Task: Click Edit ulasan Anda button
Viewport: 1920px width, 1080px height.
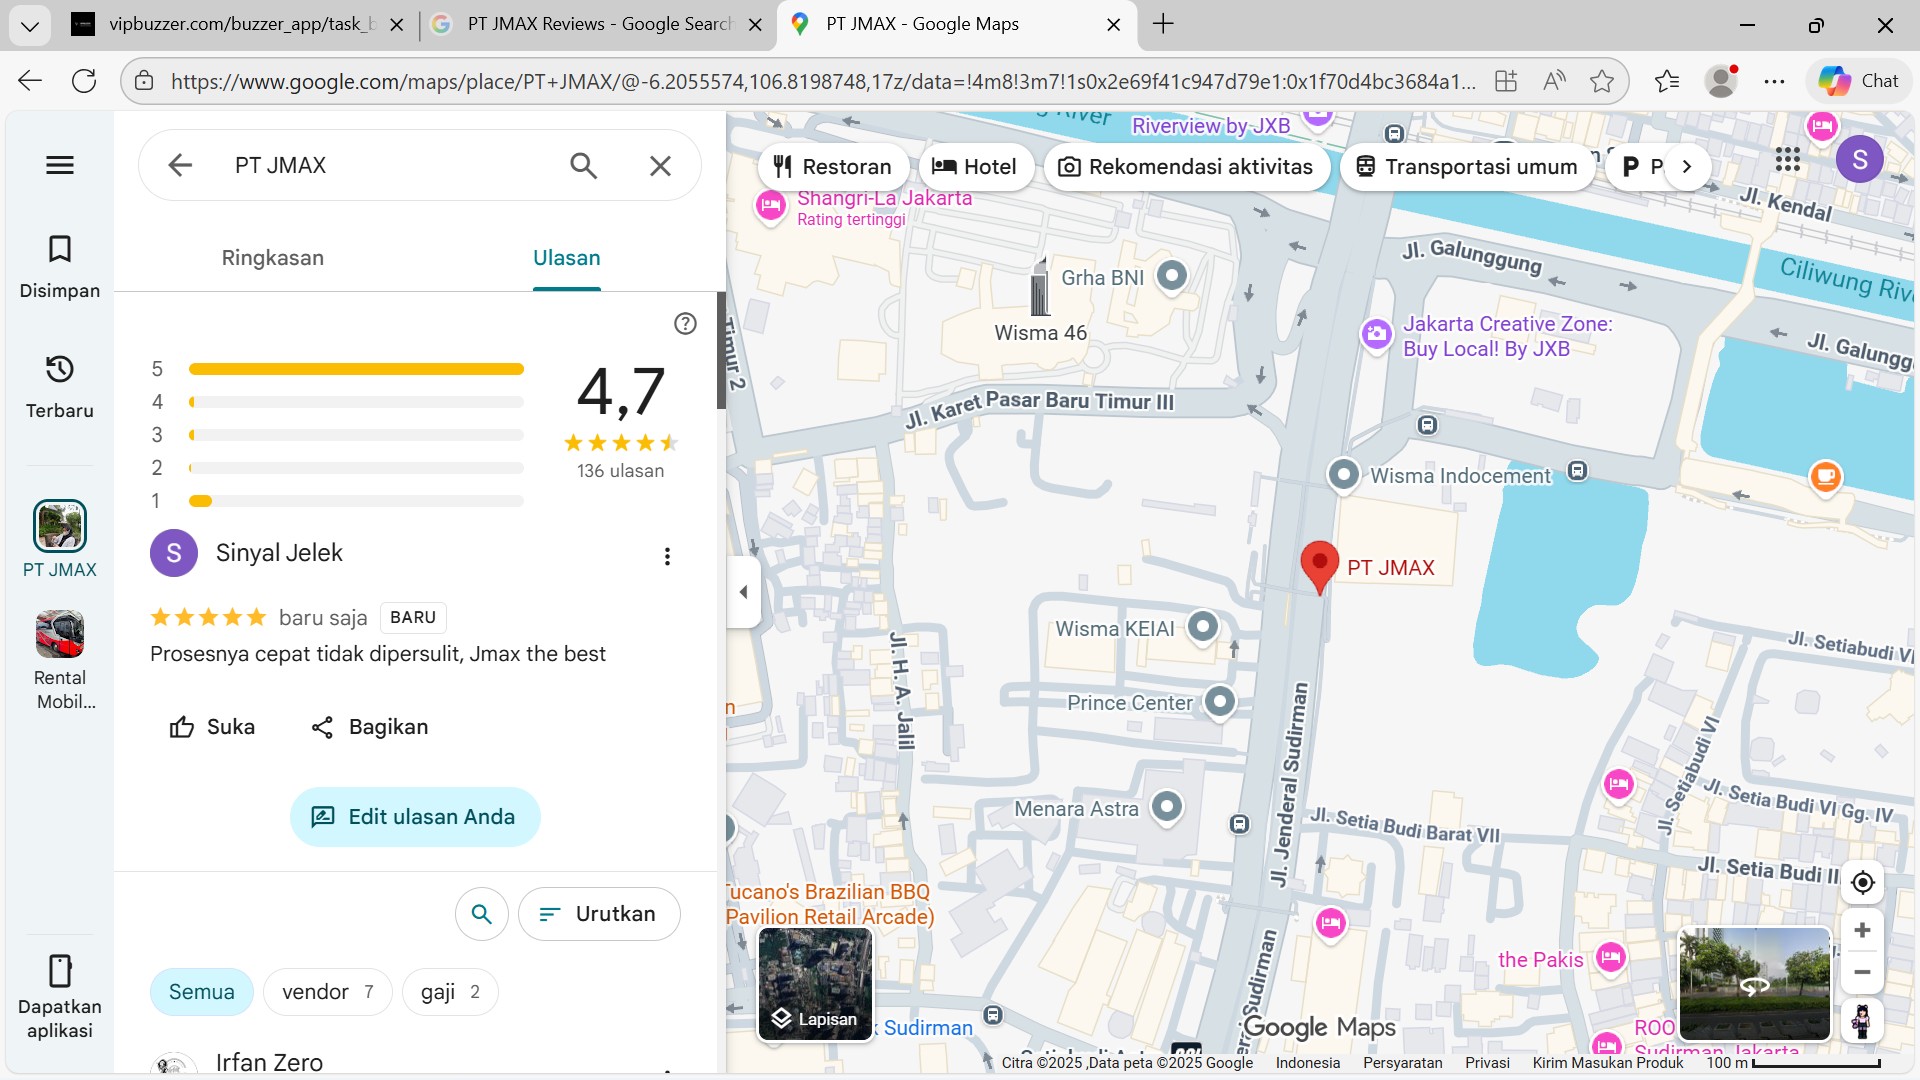Action: coord(415,817)
